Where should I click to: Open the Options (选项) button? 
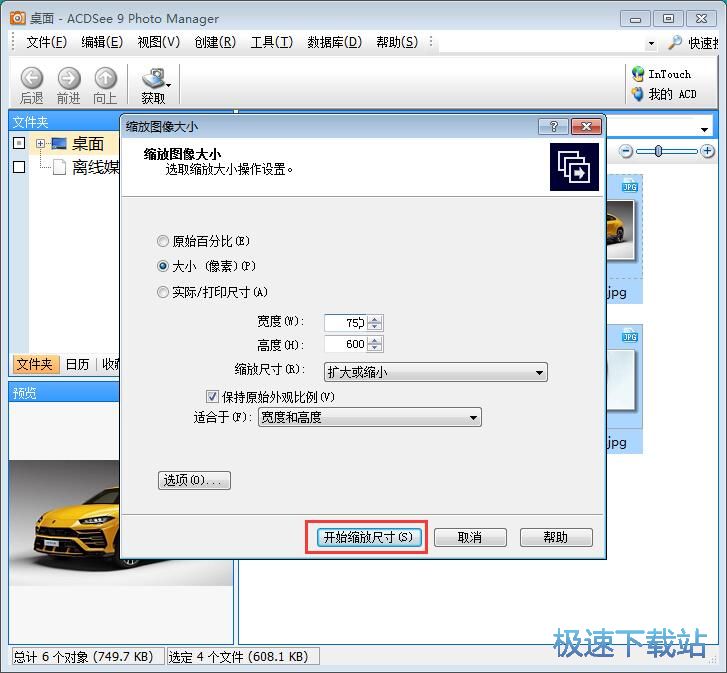194,480
